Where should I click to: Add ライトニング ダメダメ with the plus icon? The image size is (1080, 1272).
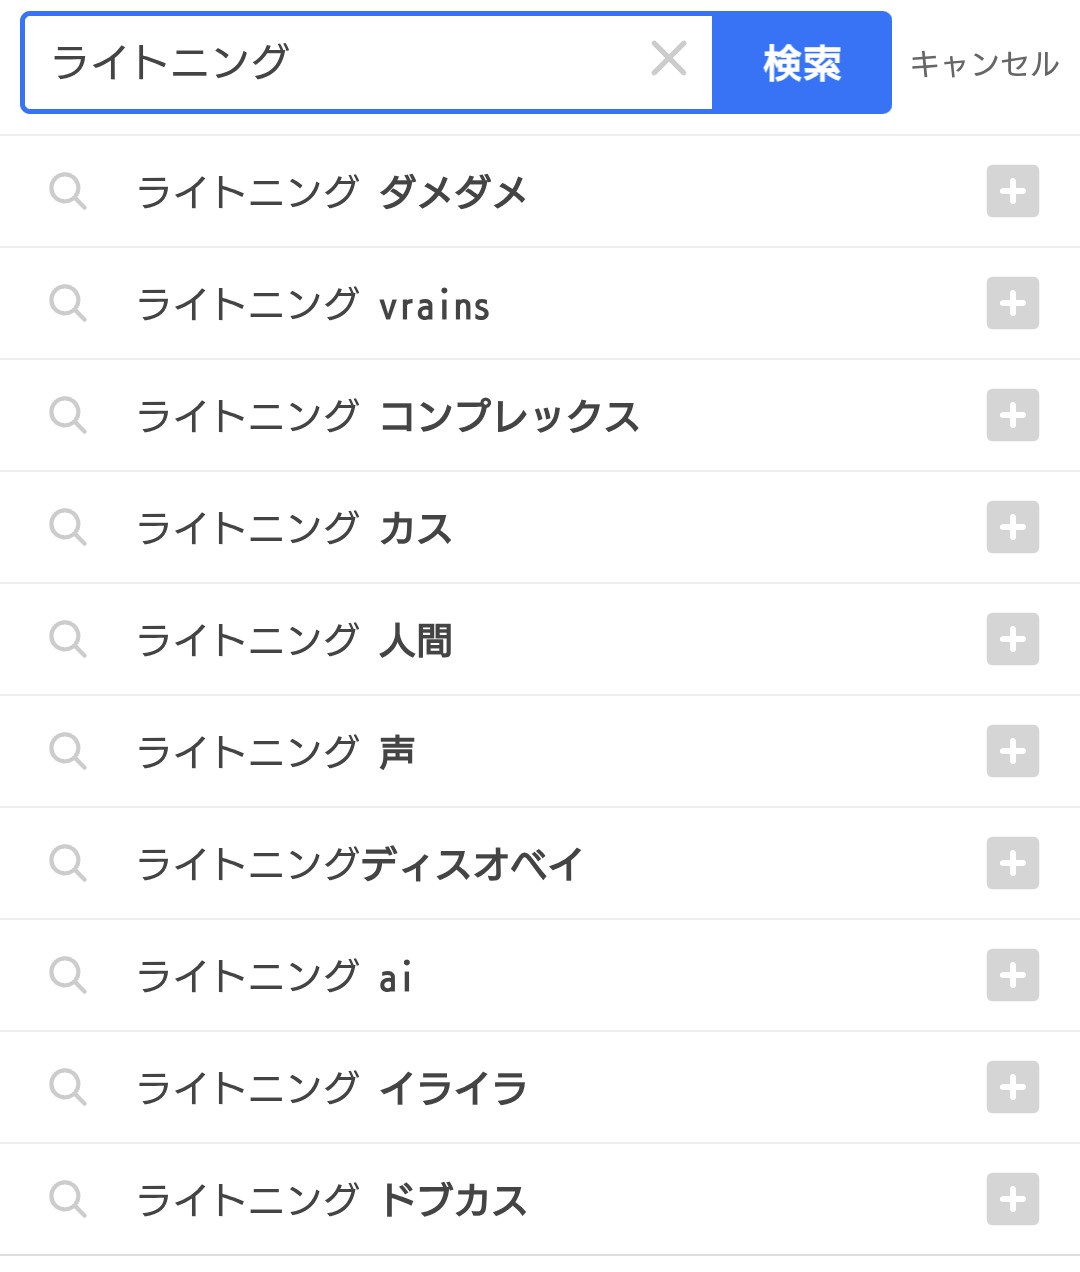coord(1012,191)
